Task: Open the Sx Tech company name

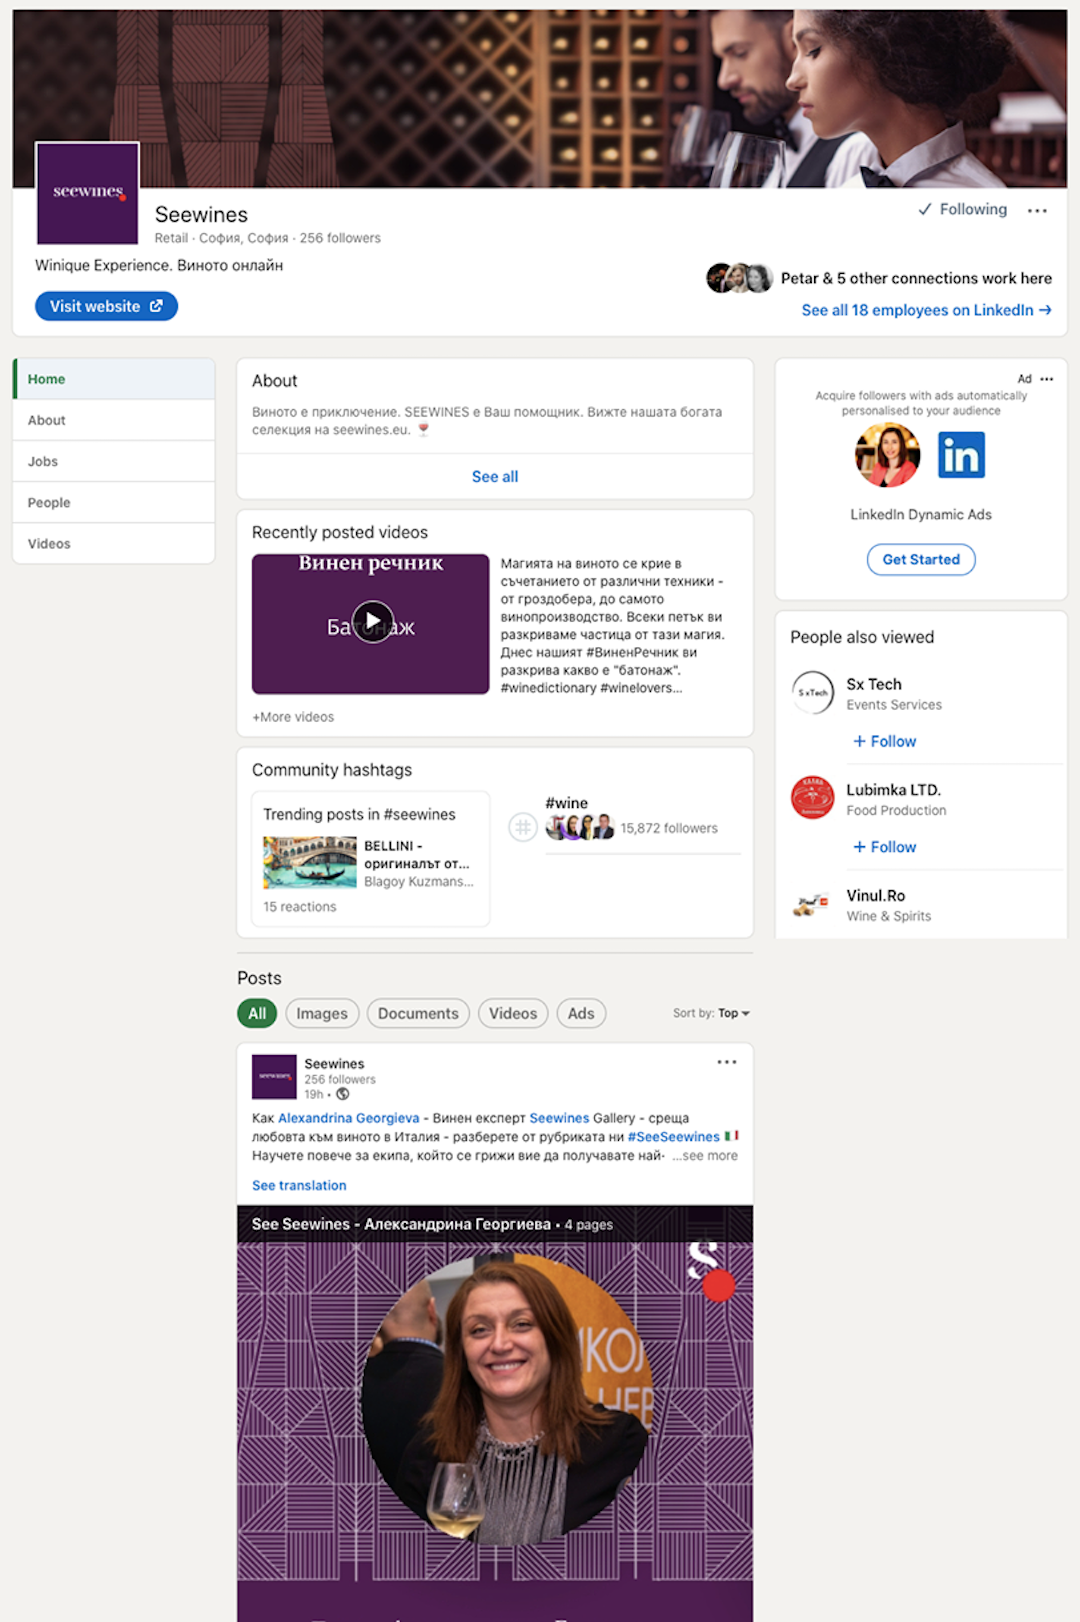Action: pos(874,684)
